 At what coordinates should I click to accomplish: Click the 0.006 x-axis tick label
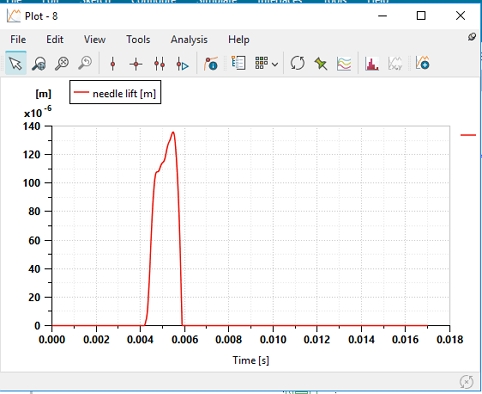point(185,339)
